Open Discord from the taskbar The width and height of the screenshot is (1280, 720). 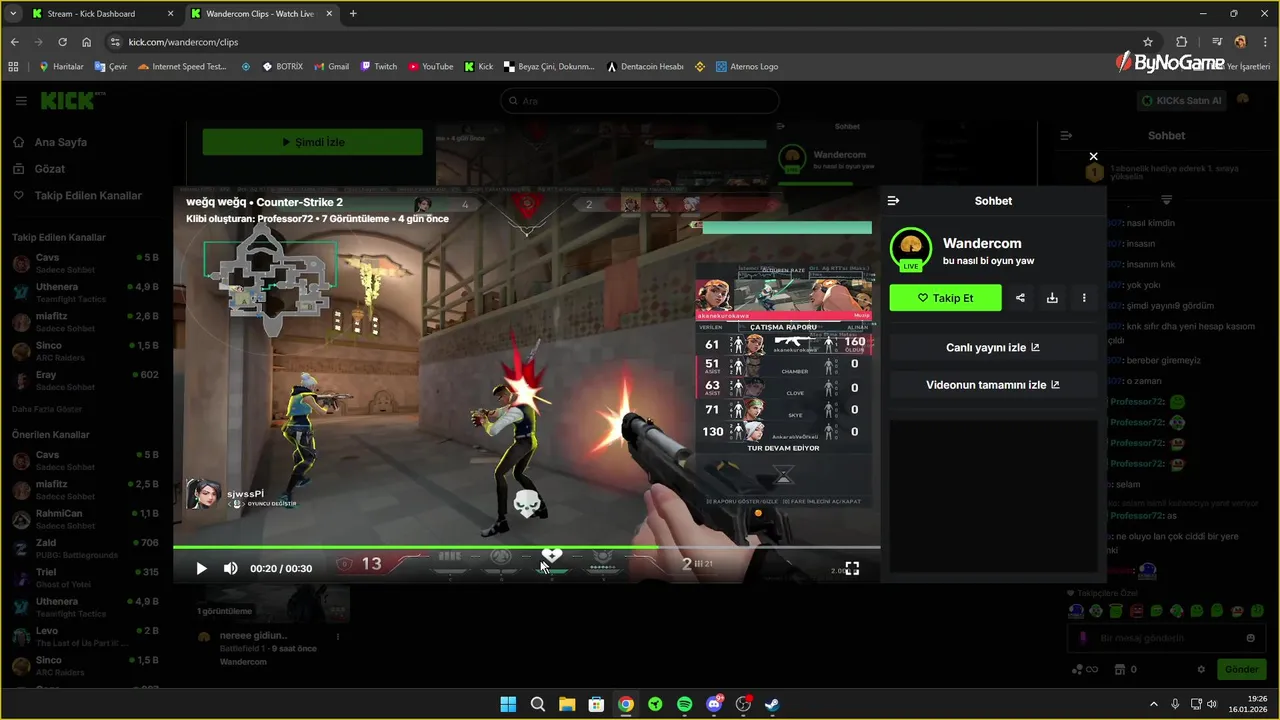click(x=714, y=704)
